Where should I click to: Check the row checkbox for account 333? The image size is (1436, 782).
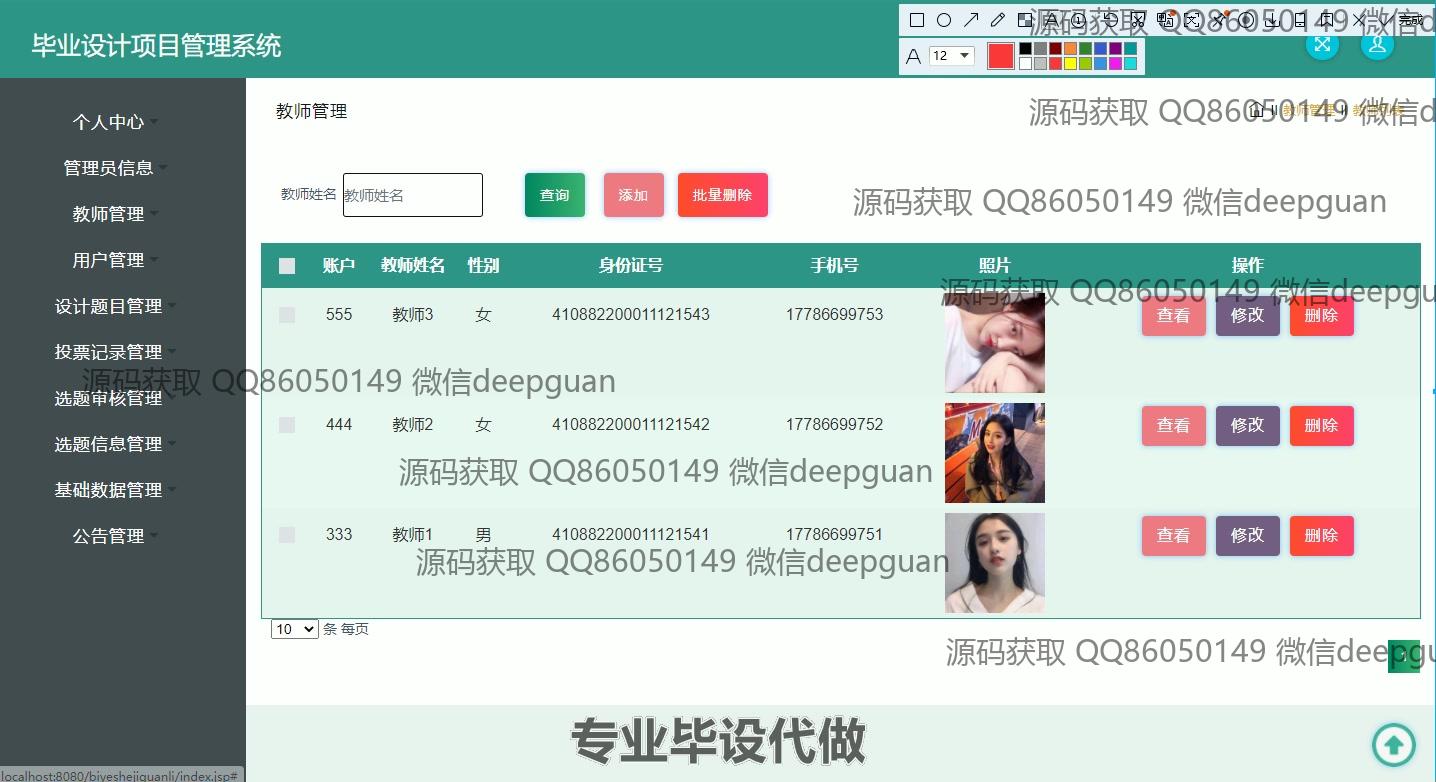click(x=287, y=535)
